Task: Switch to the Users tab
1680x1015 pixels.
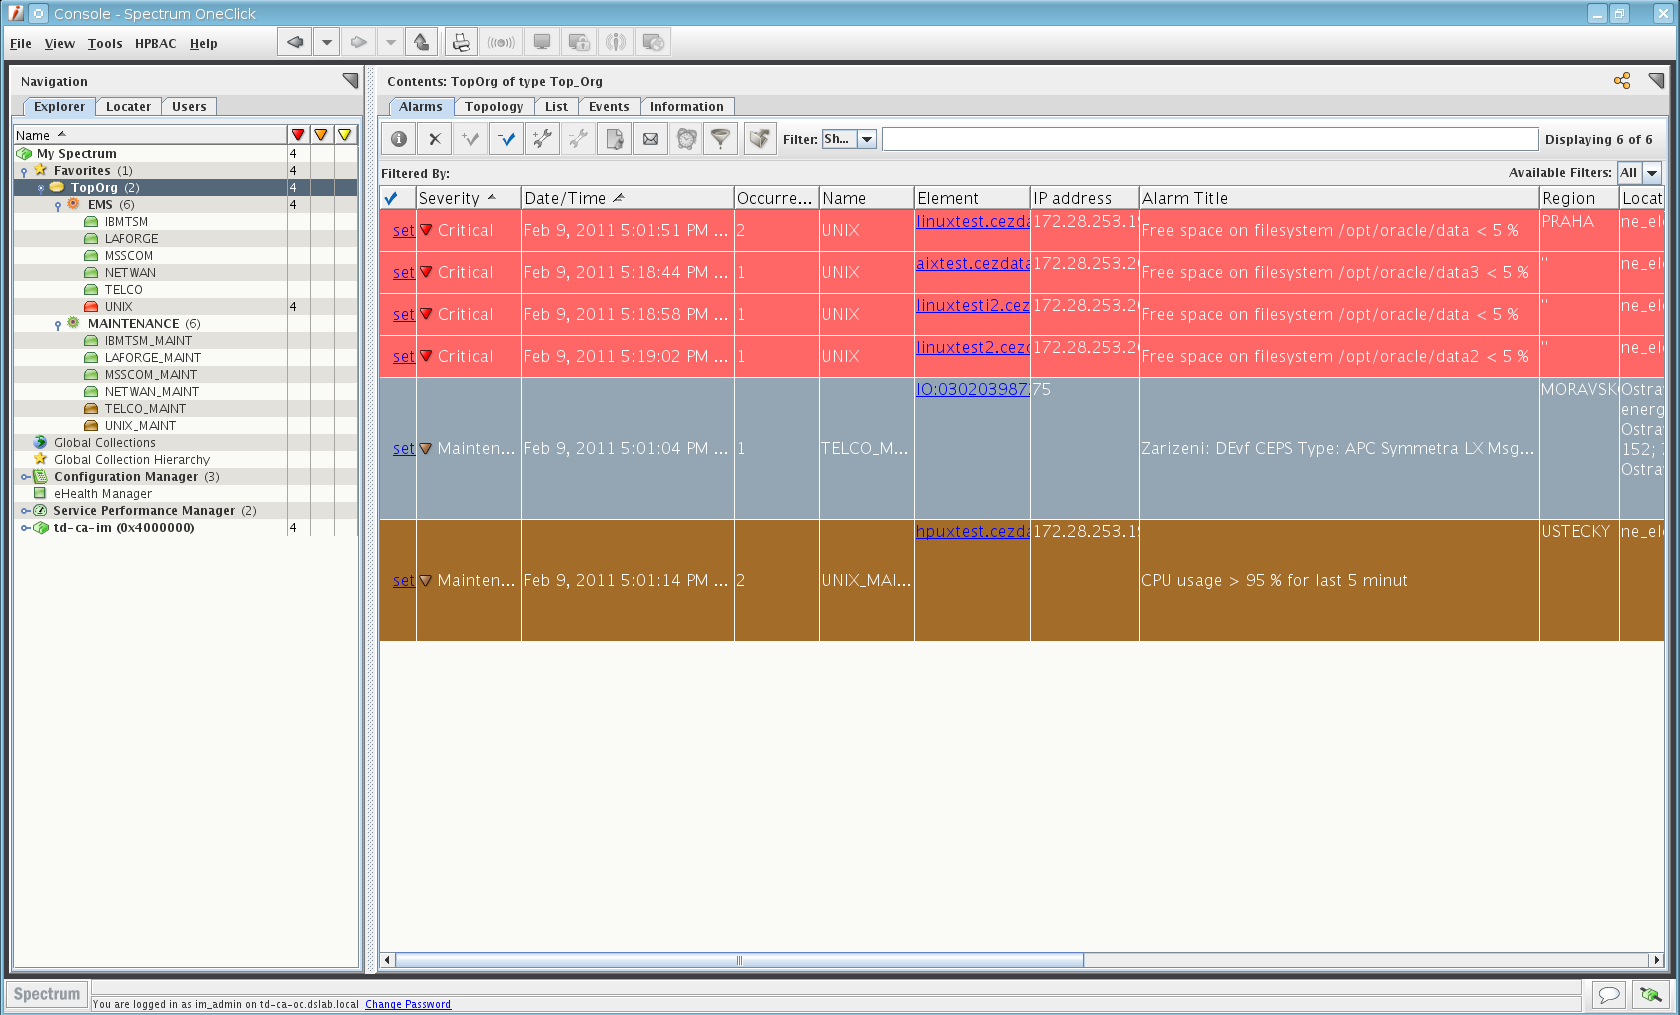Action: [189, 106]
